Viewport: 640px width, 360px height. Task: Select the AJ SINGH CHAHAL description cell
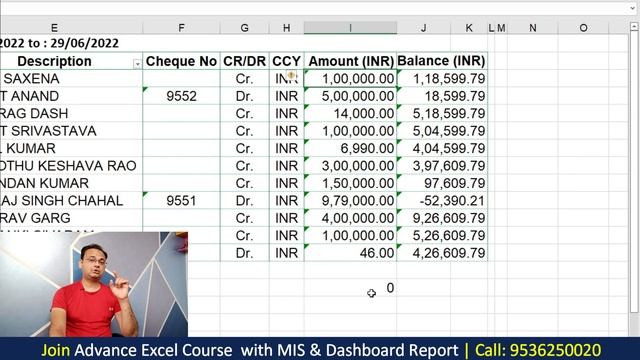click(71, 200)
